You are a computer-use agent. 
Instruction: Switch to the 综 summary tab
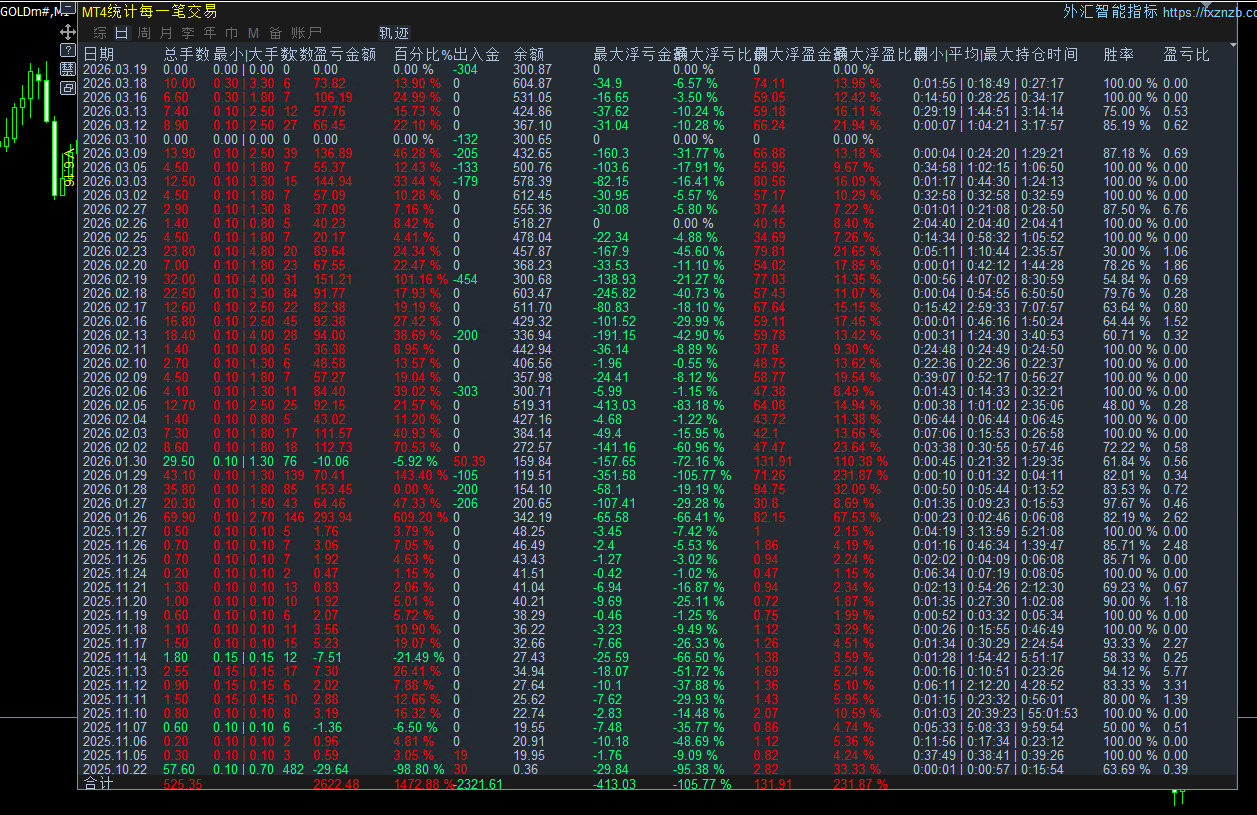99,33
